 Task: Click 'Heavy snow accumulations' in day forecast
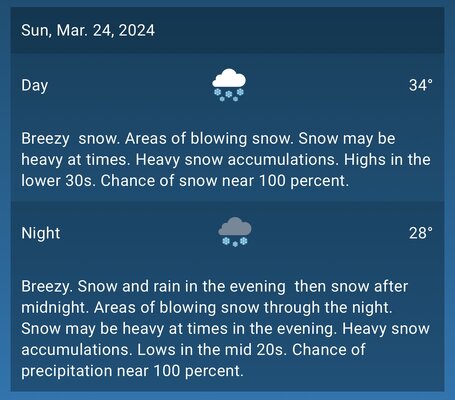coord(237,160)
